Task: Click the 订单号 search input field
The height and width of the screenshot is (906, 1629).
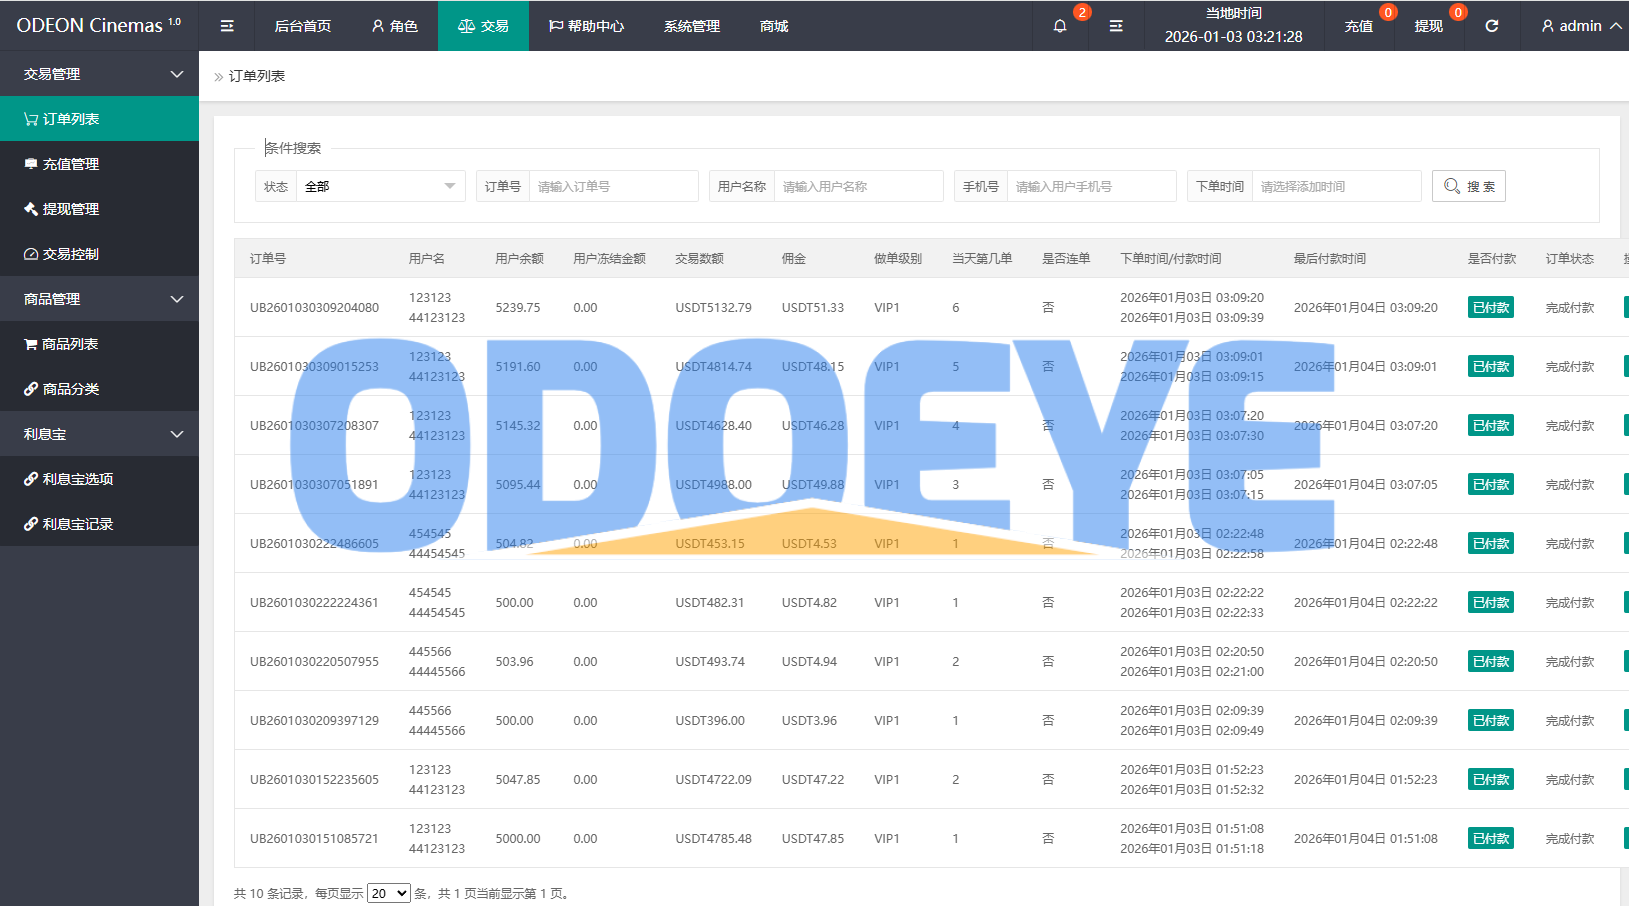Action: point(612,186)
